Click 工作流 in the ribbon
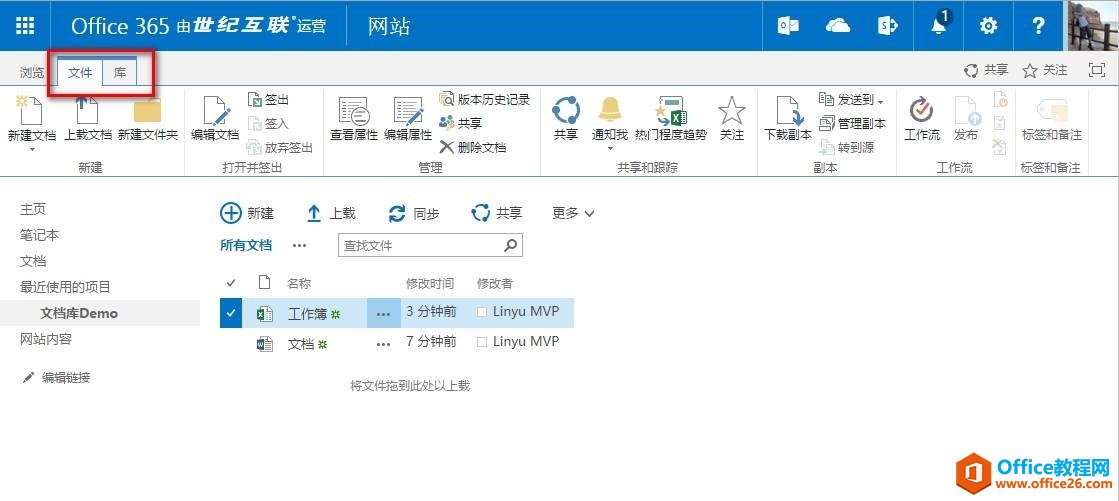The image size is (1119, 501). click(922, 118)
